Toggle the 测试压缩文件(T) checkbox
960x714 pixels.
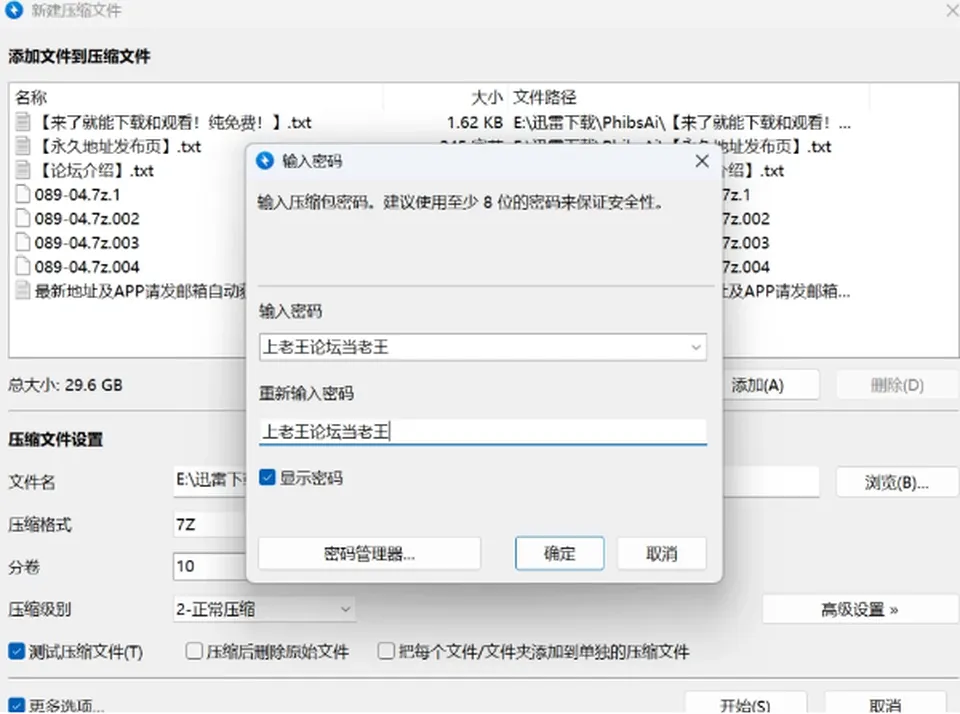(x=17, y=651)
